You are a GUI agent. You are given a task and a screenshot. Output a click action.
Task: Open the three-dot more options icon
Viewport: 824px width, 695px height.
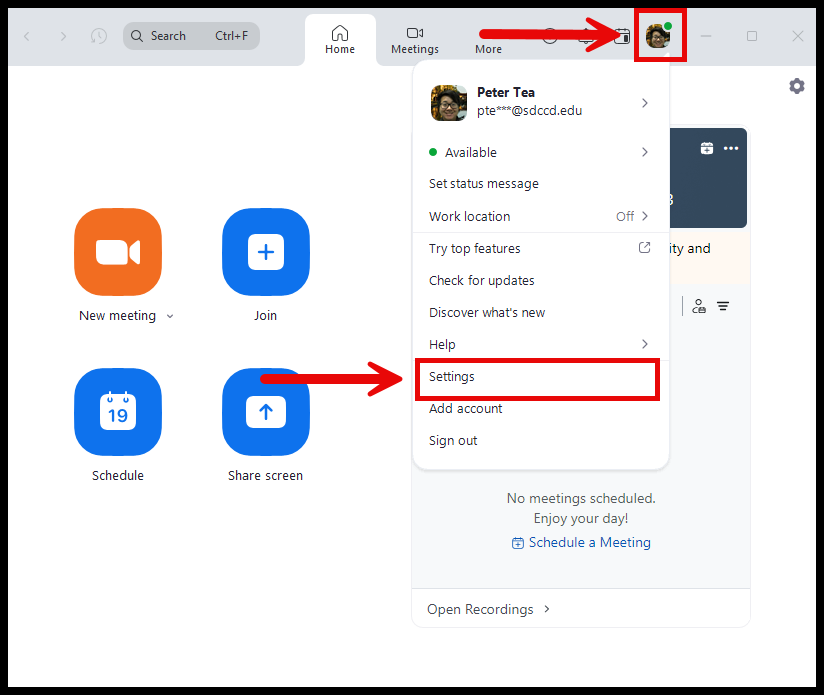pos(731,148)
